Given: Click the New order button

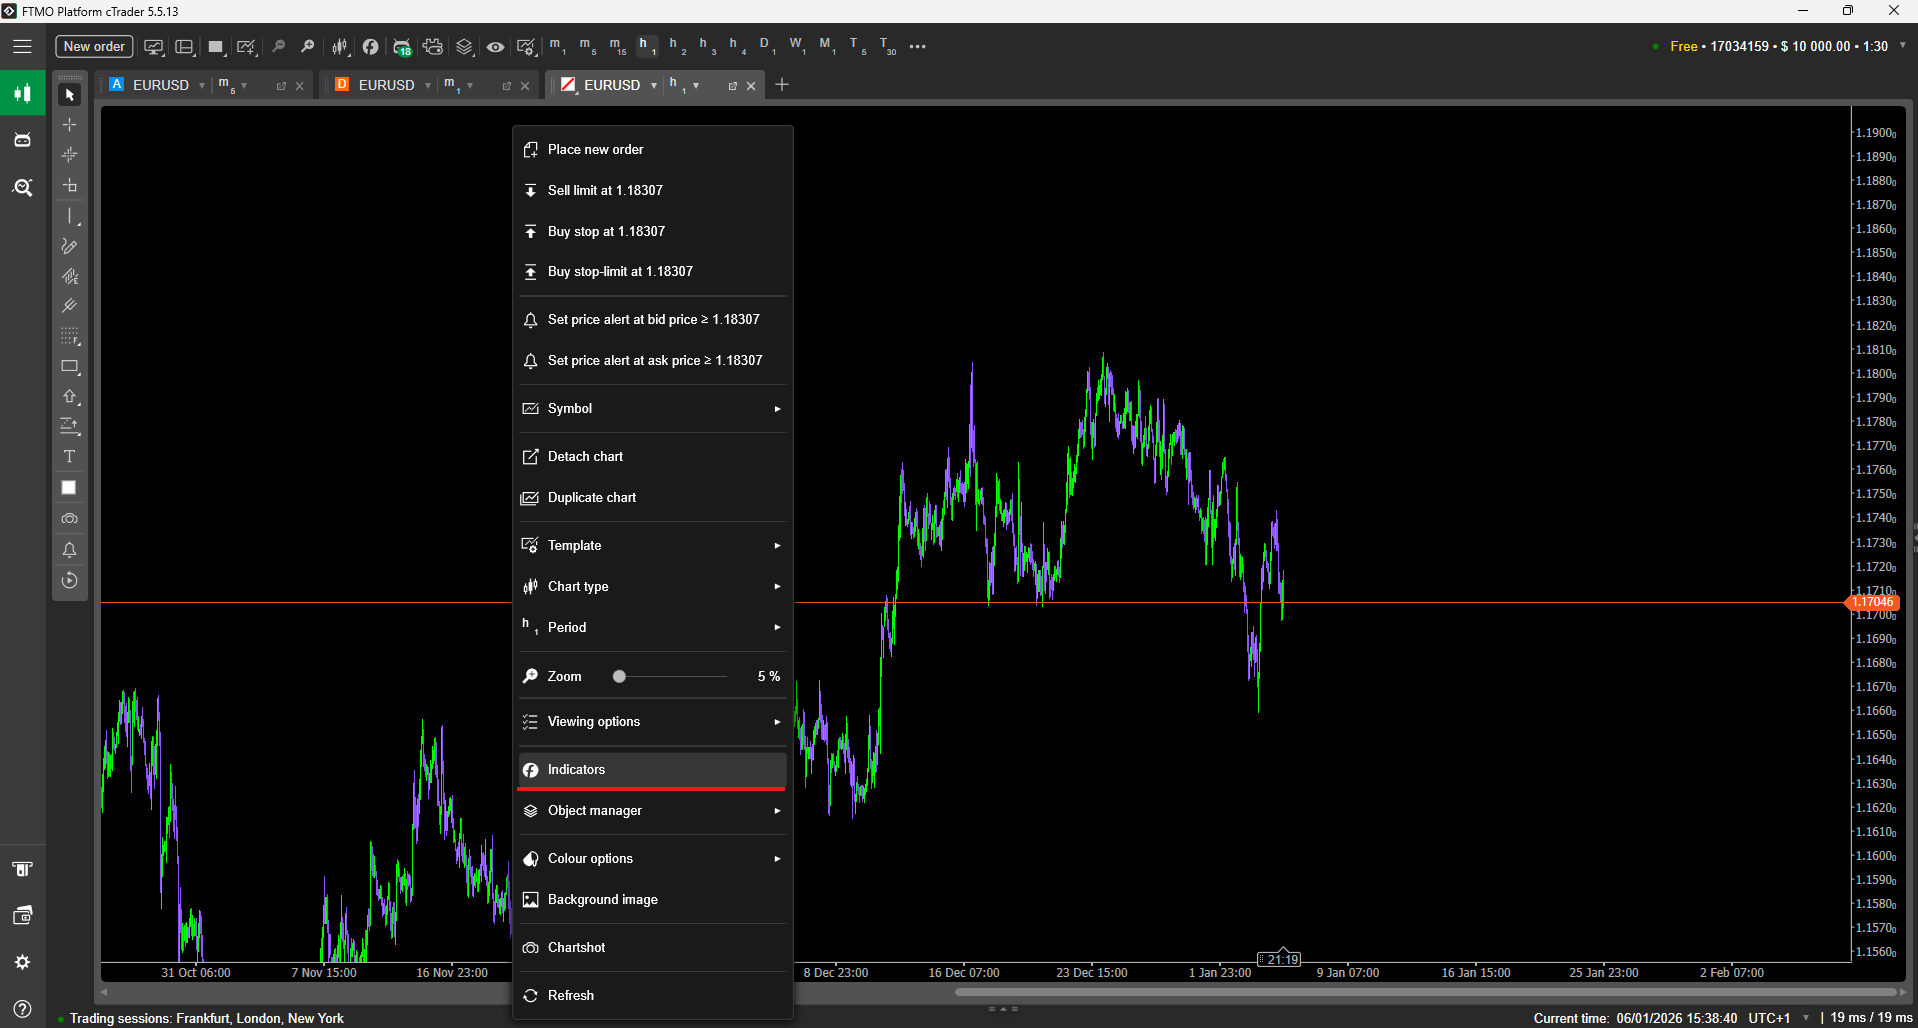Looking at the screenshot, I should pyautogui.click(x=94, y=47).
